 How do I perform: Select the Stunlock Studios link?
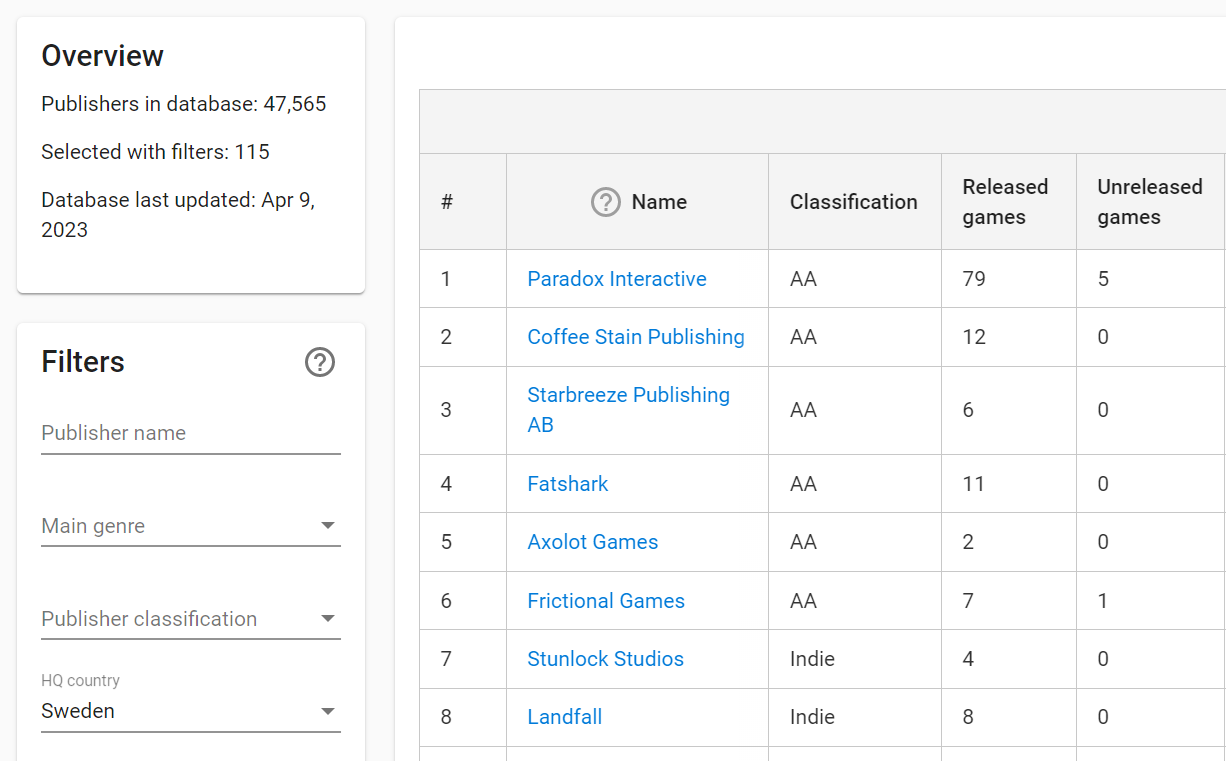tap(605, 658)
